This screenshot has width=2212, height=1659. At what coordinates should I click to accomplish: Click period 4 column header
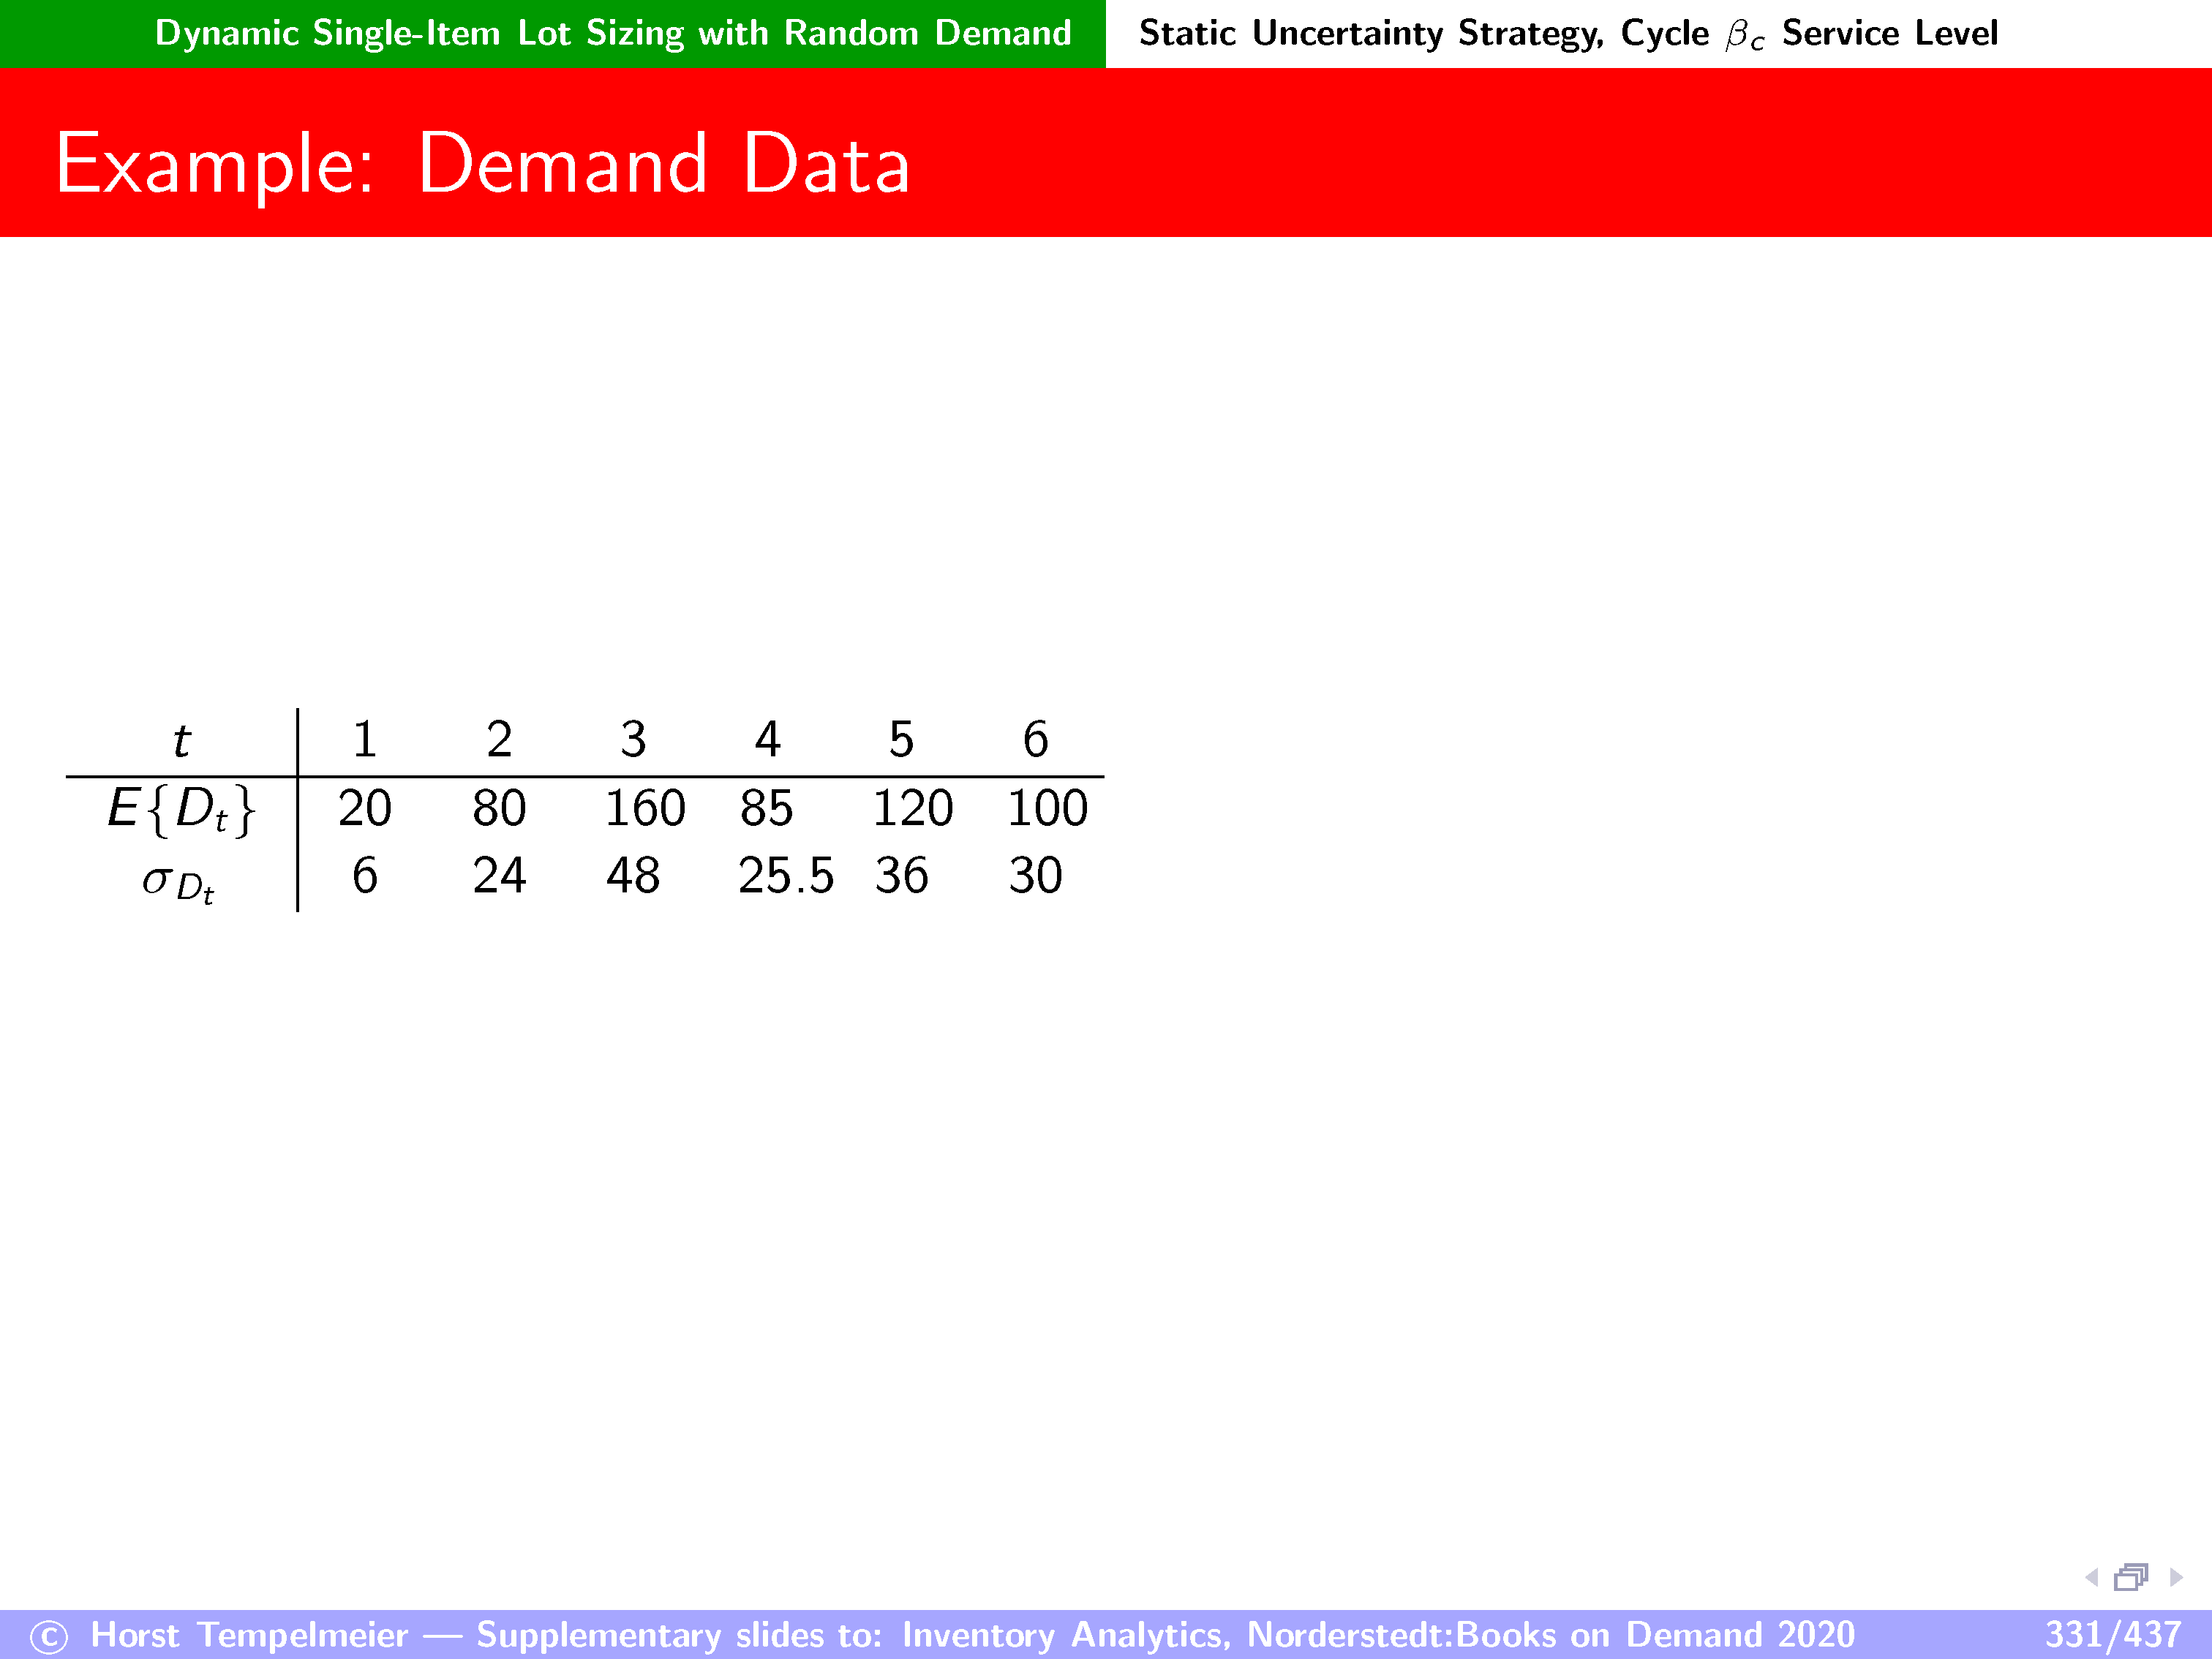tap(767, 740)
